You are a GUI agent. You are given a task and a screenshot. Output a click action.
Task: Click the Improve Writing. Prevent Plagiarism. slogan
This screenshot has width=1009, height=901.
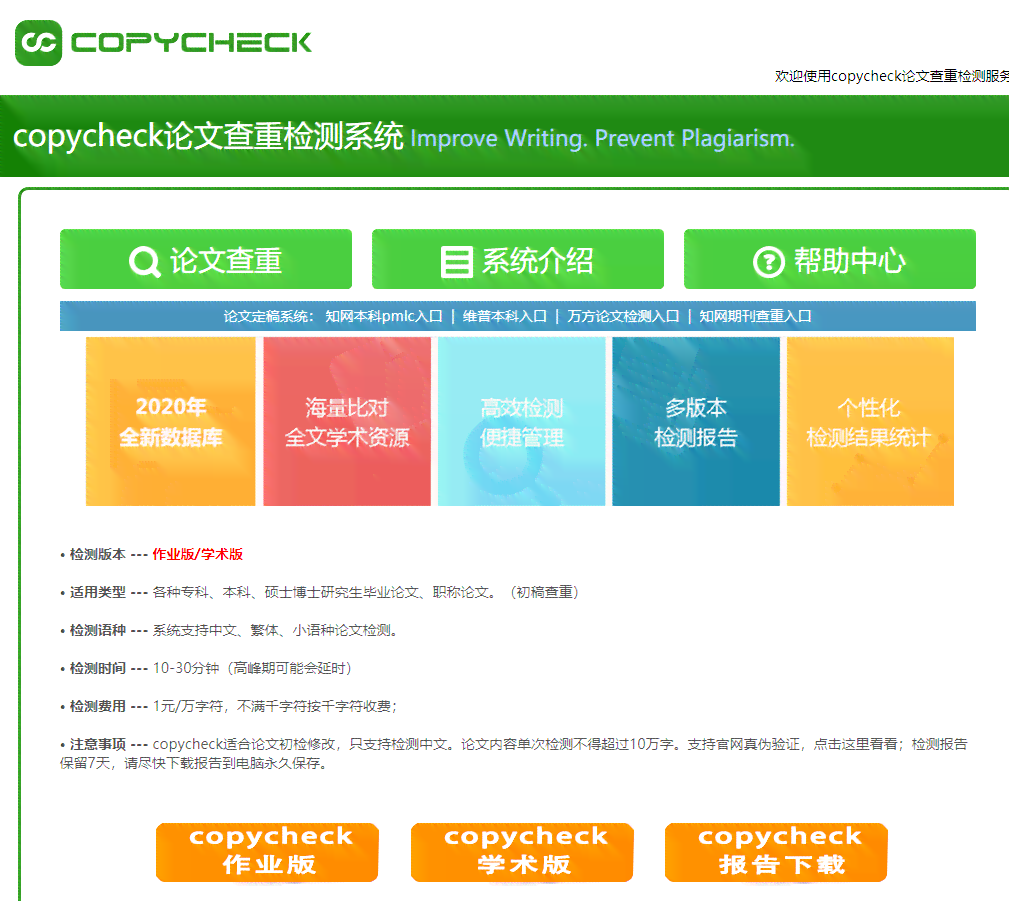602,138
